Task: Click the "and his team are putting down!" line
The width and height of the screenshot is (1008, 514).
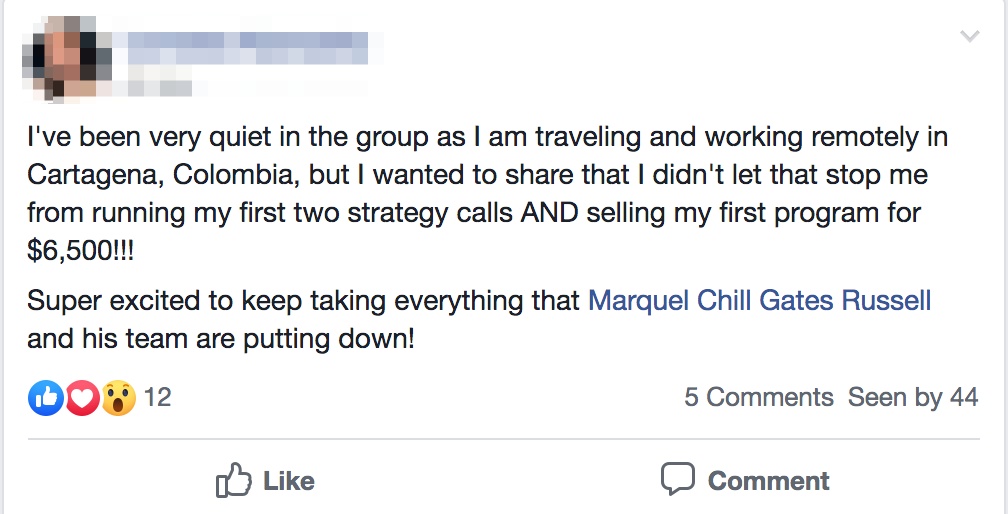Action: [220, 338]
